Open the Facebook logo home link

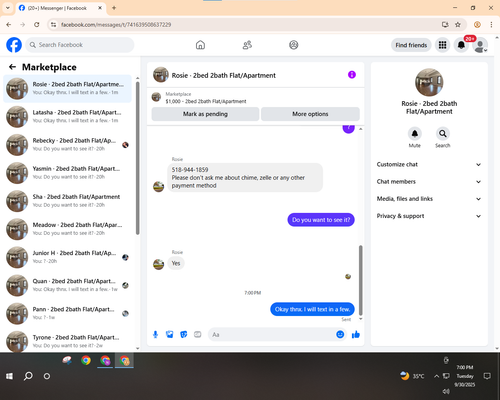click(x=14, y=45)
